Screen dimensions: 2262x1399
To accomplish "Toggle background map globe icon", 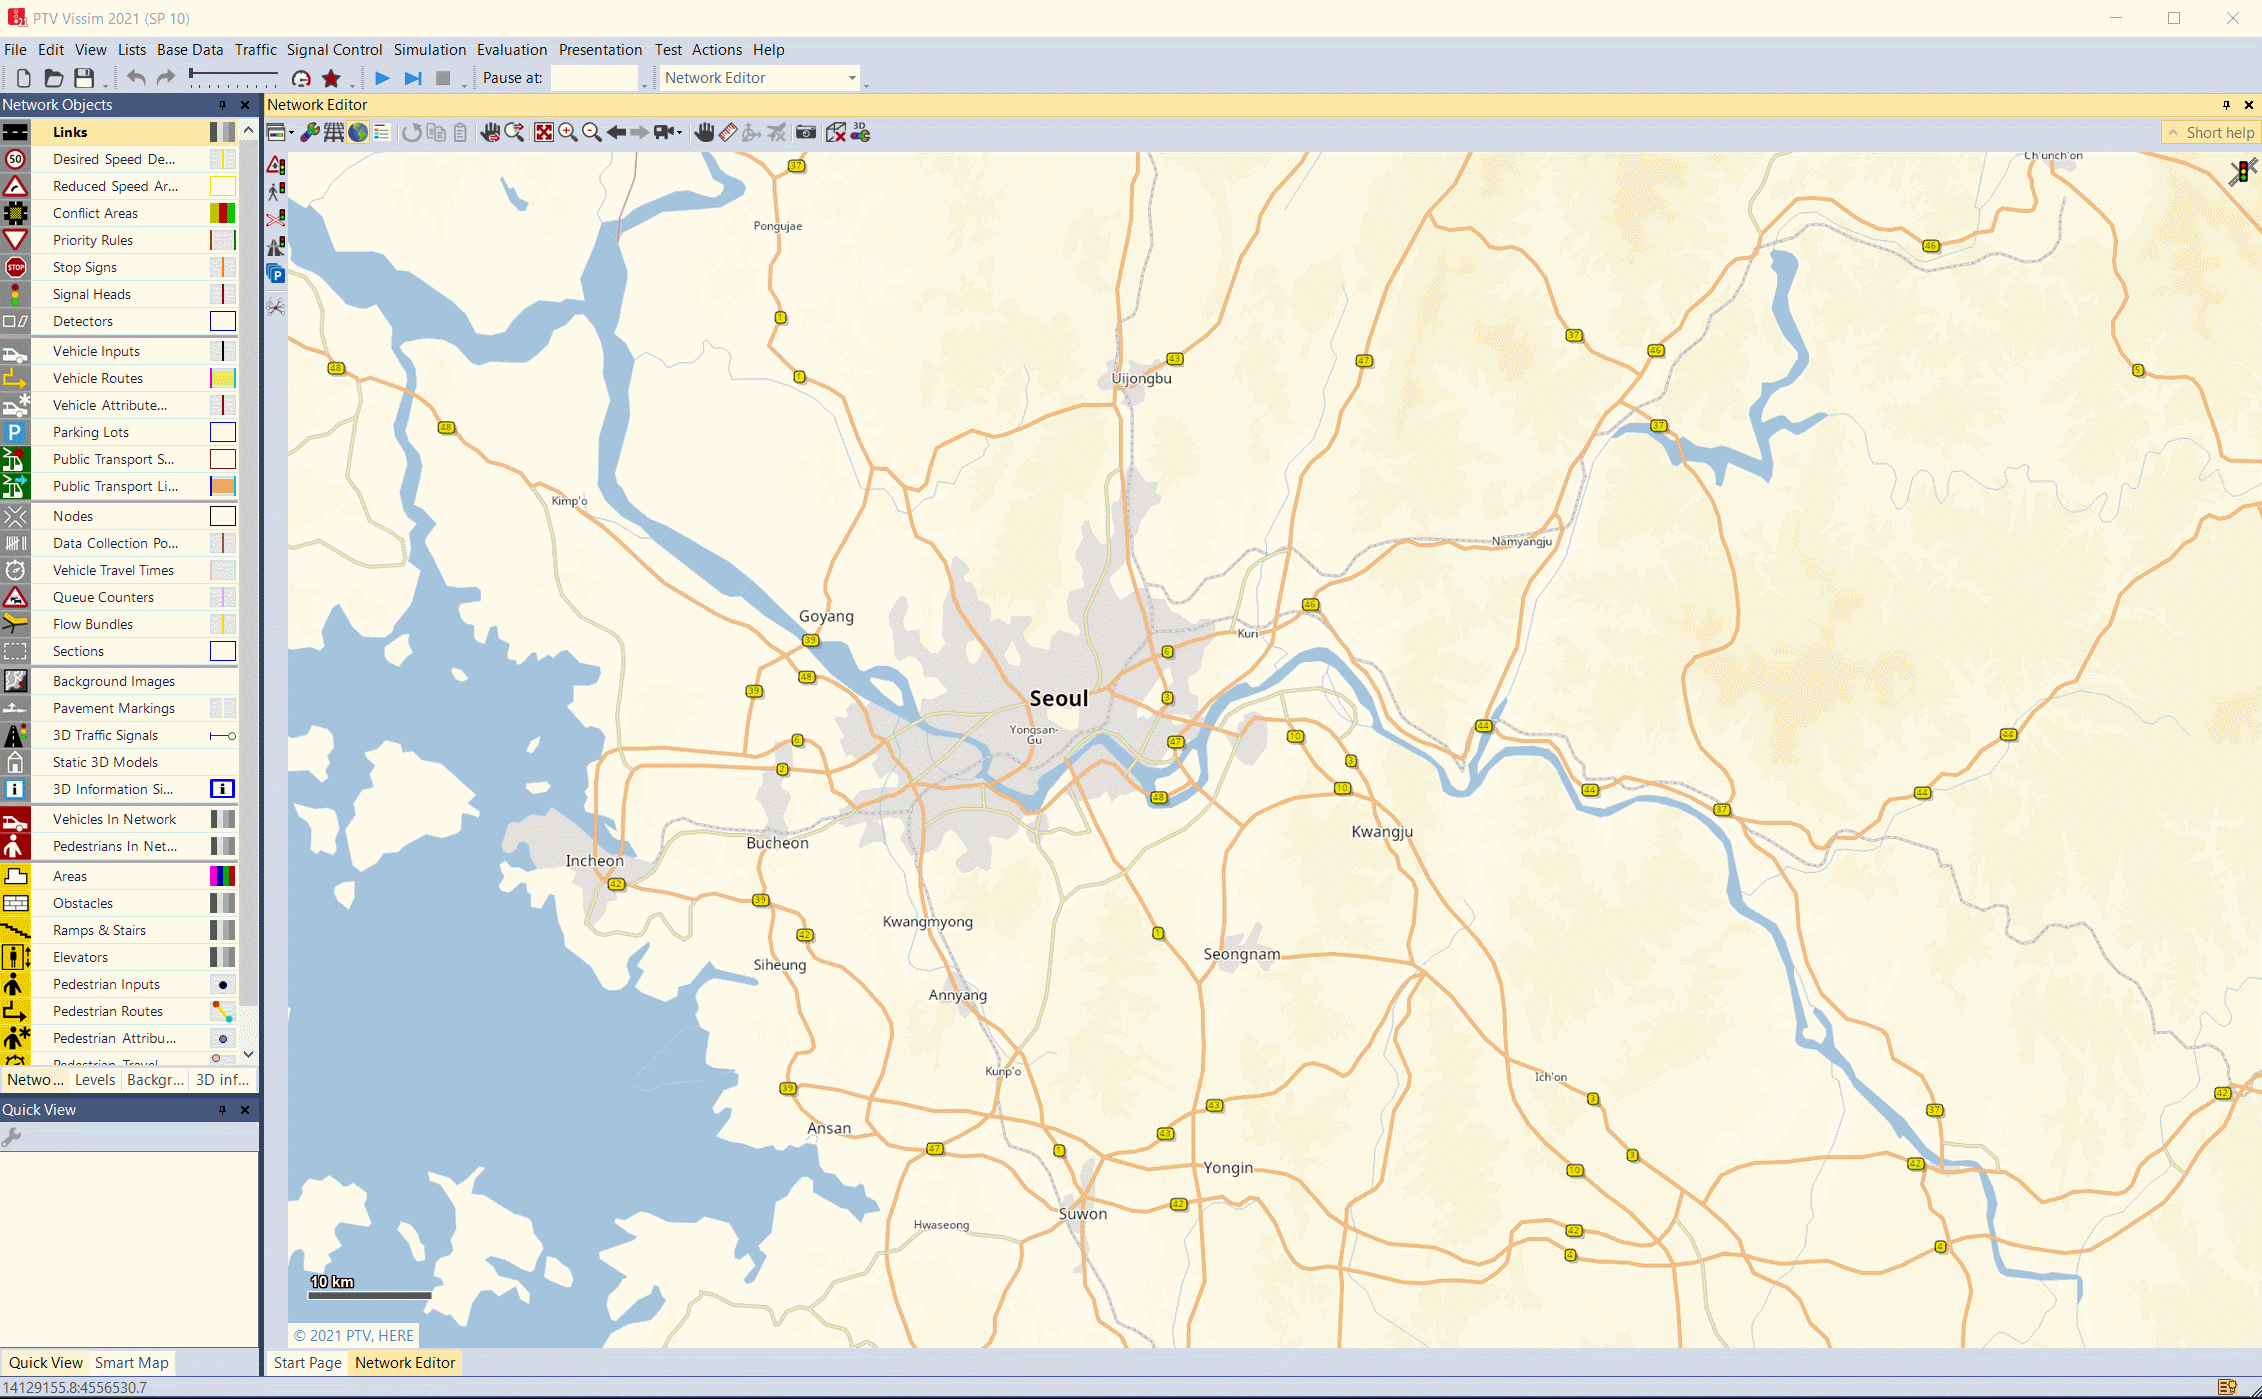I will [357, 133].
